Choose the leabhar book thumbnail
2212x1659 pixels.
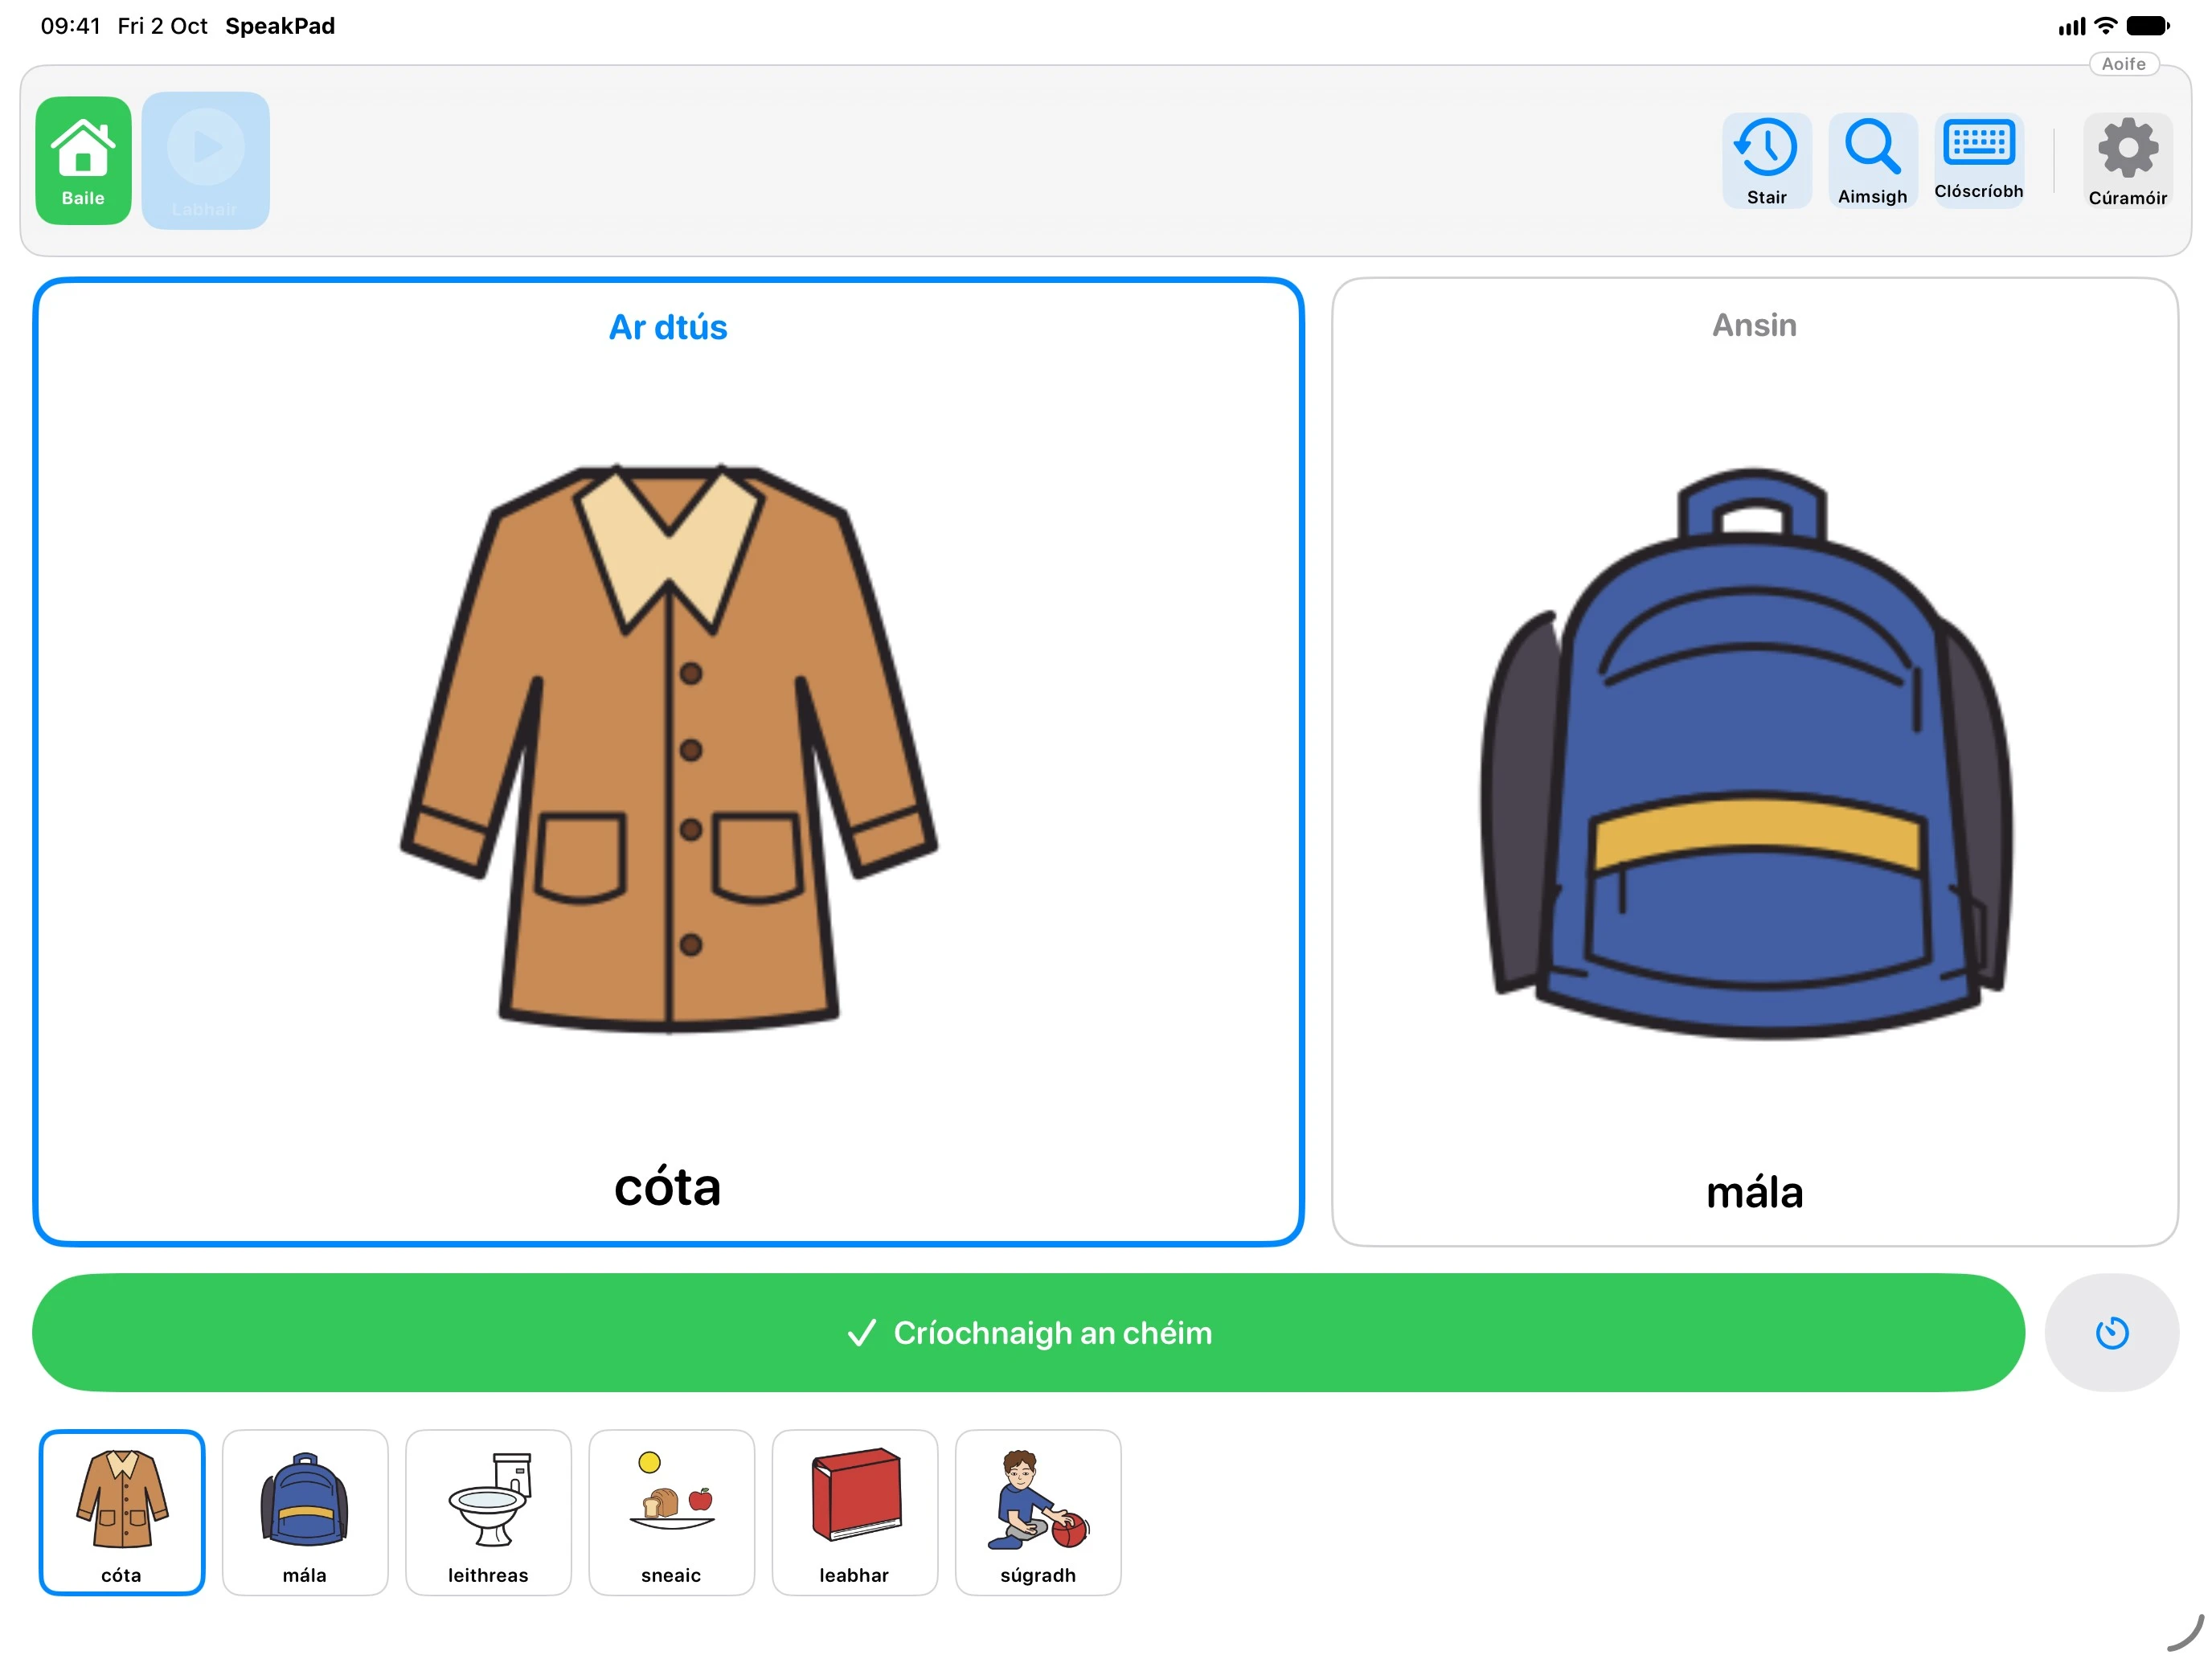854,1512
